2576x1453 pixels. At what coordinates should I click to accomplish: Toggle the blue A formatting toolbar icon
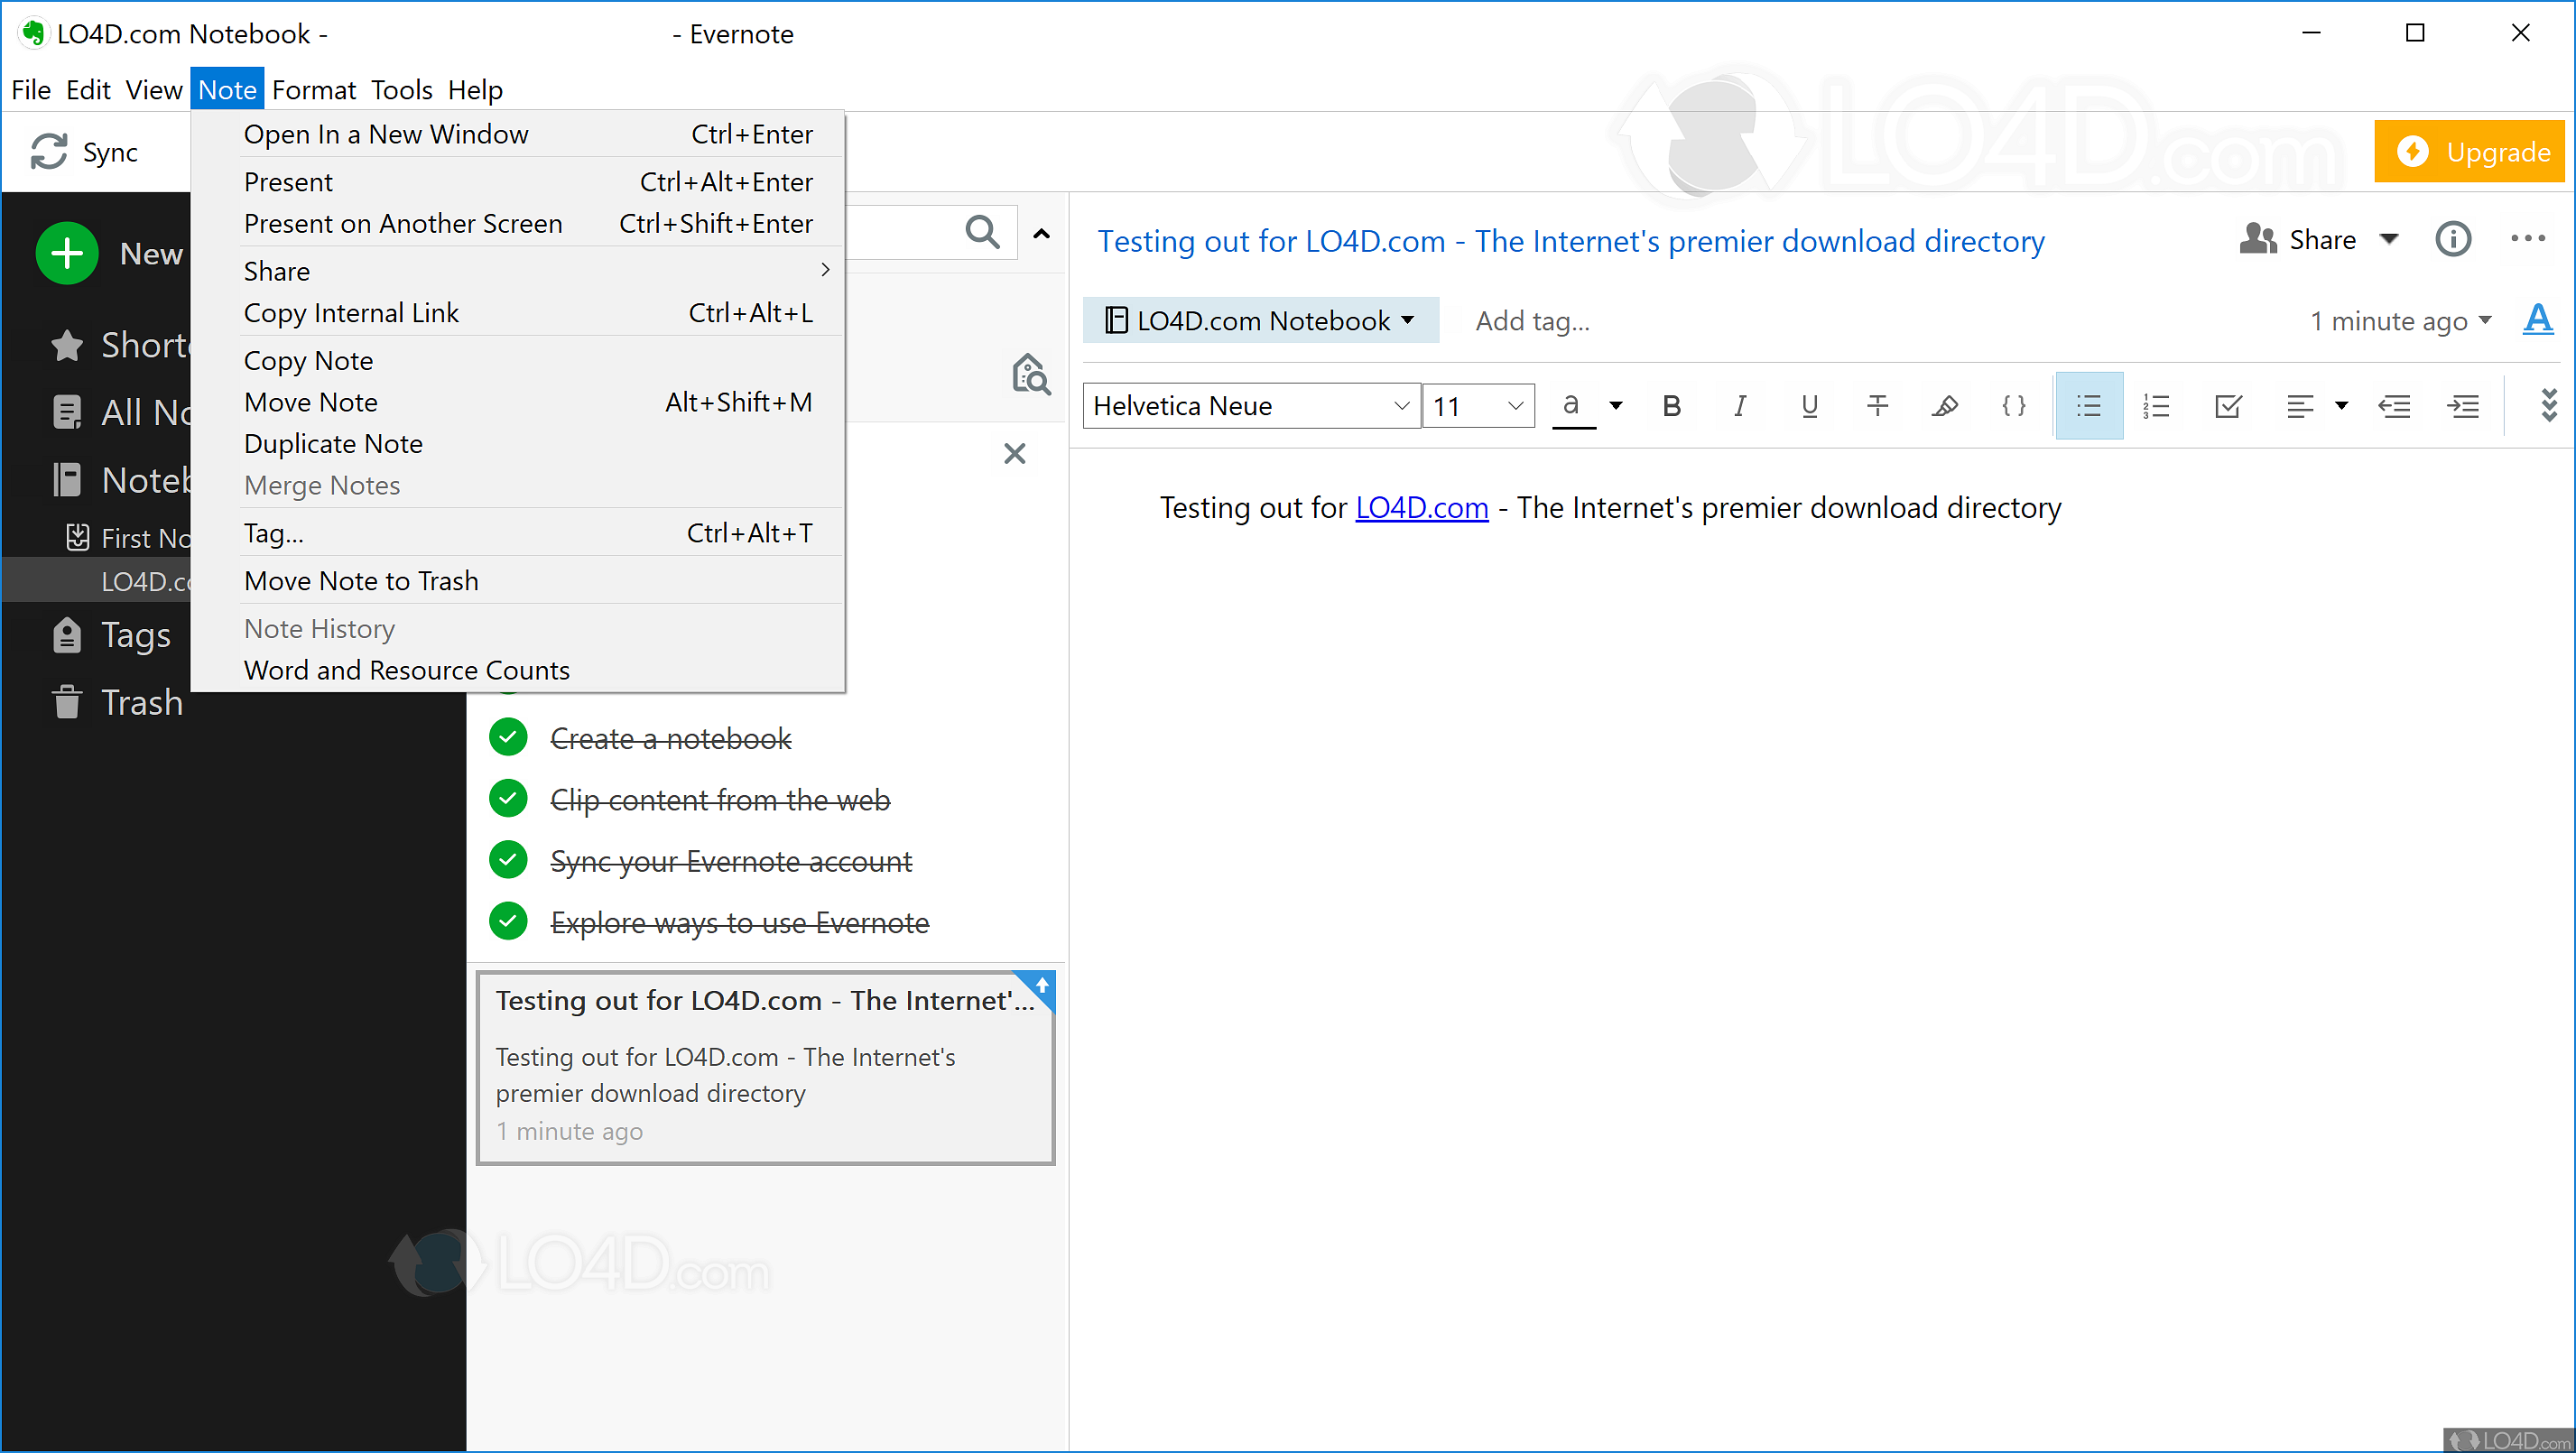pos(2538,320)
